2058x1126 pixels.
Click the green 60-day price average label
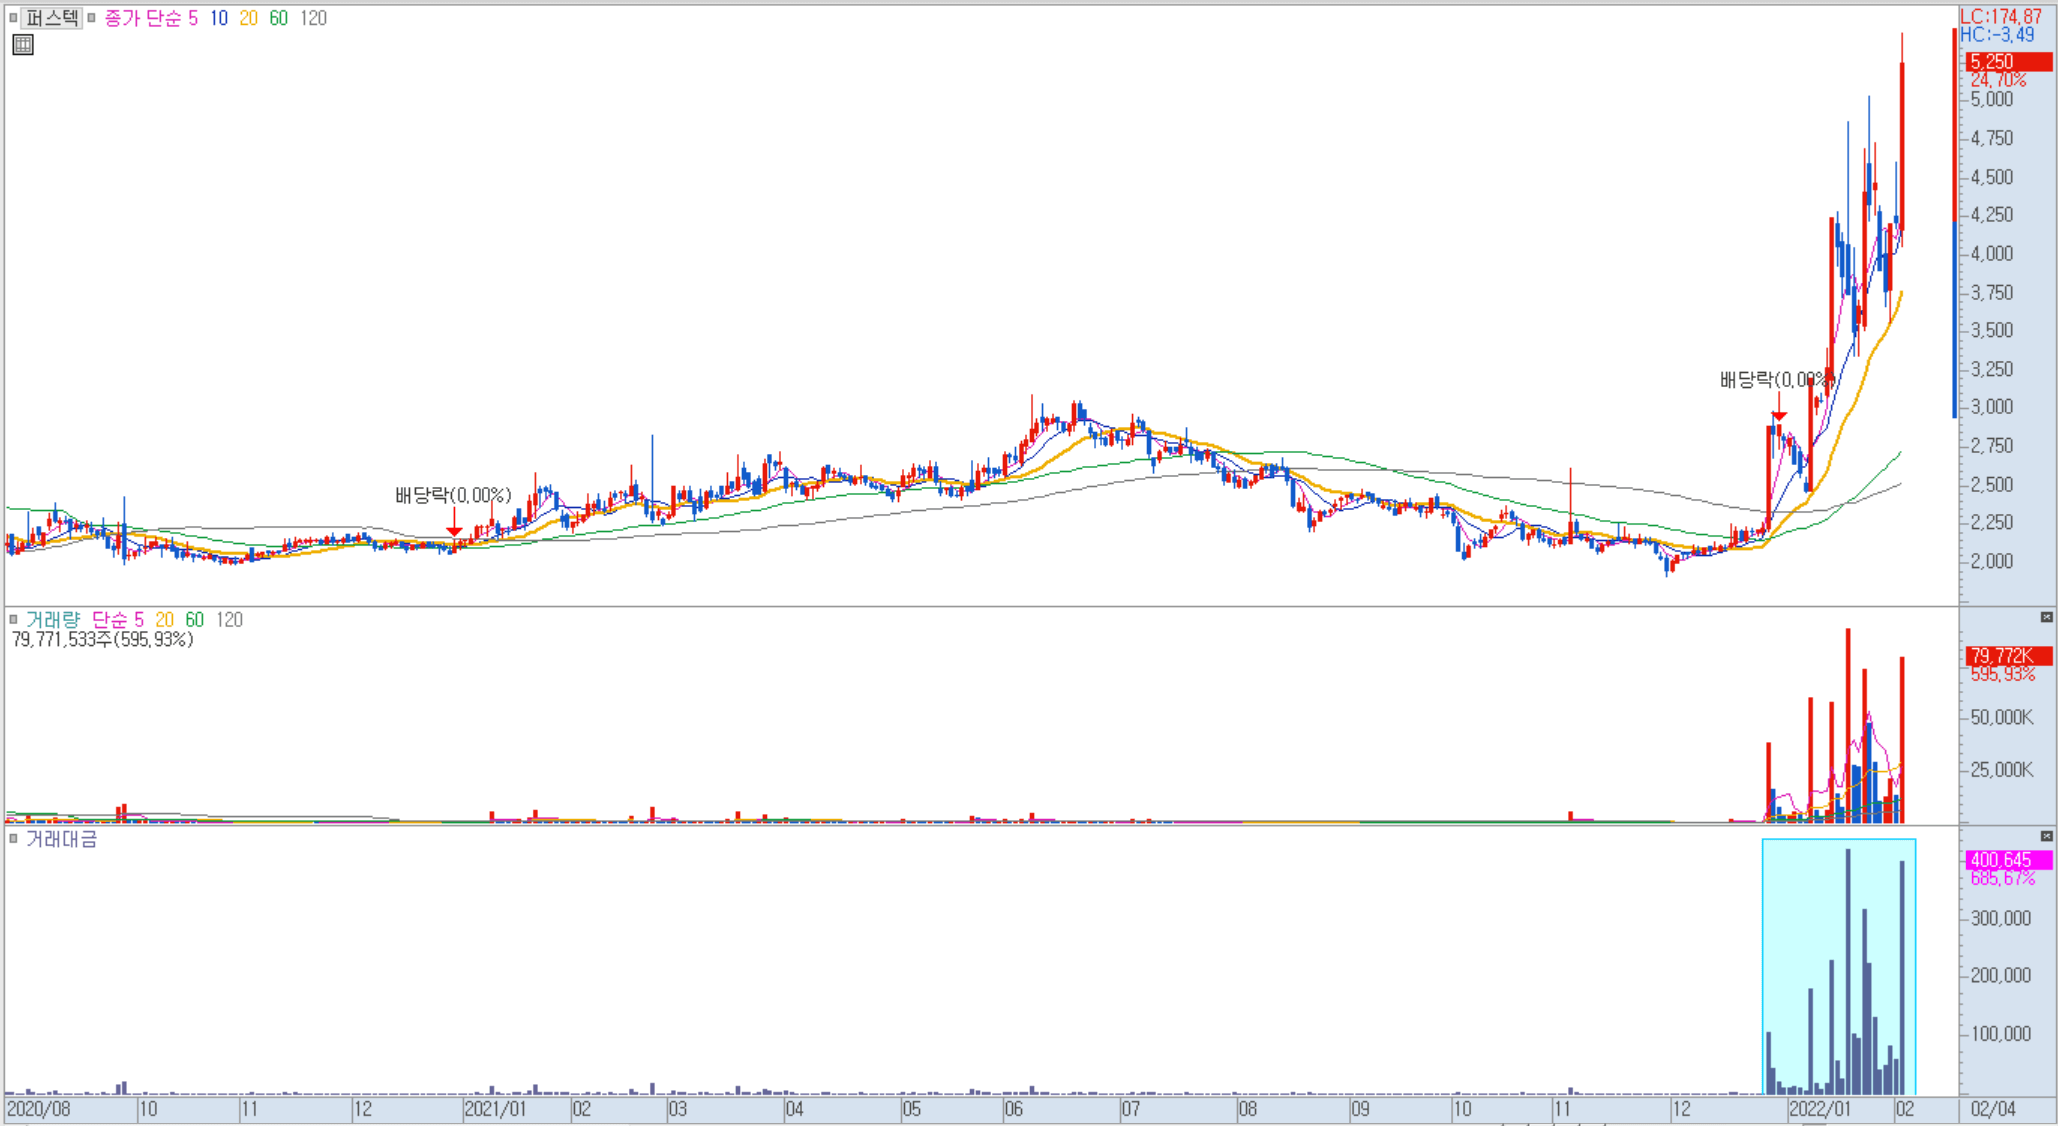tap(278, 18)
